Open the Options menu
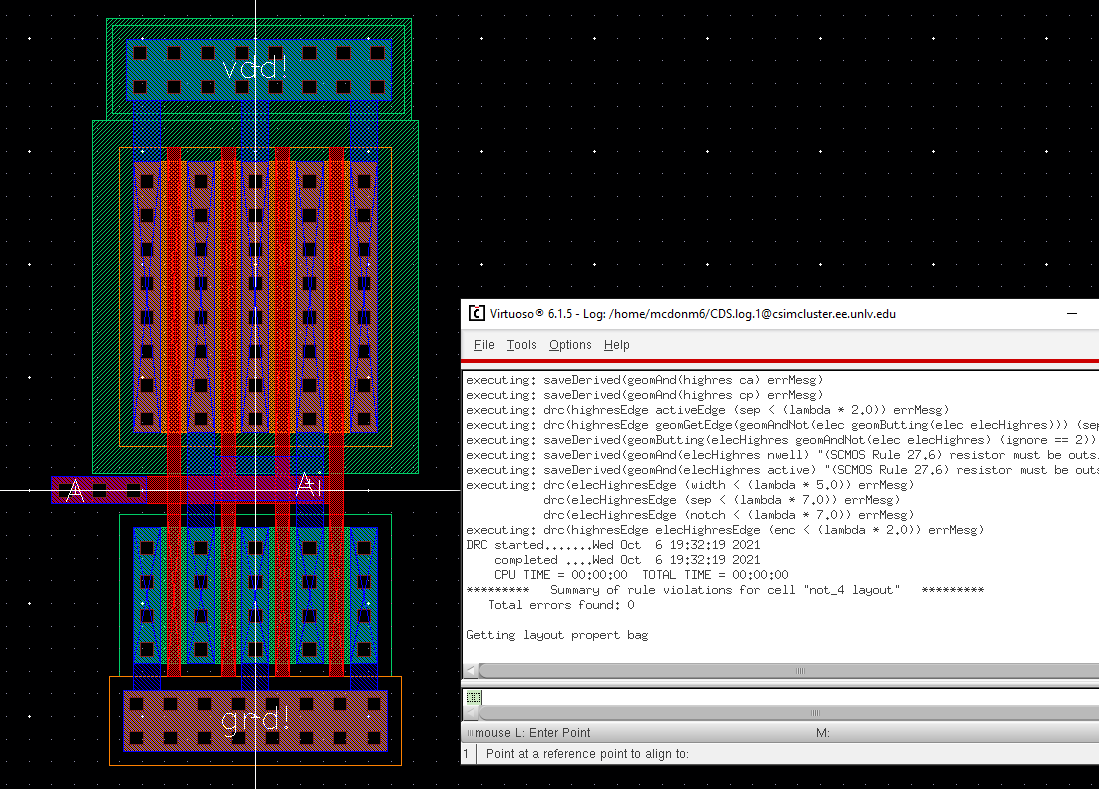Viewport: 1099px width, 789px height. pyautogui.click(x=570, y=345)
